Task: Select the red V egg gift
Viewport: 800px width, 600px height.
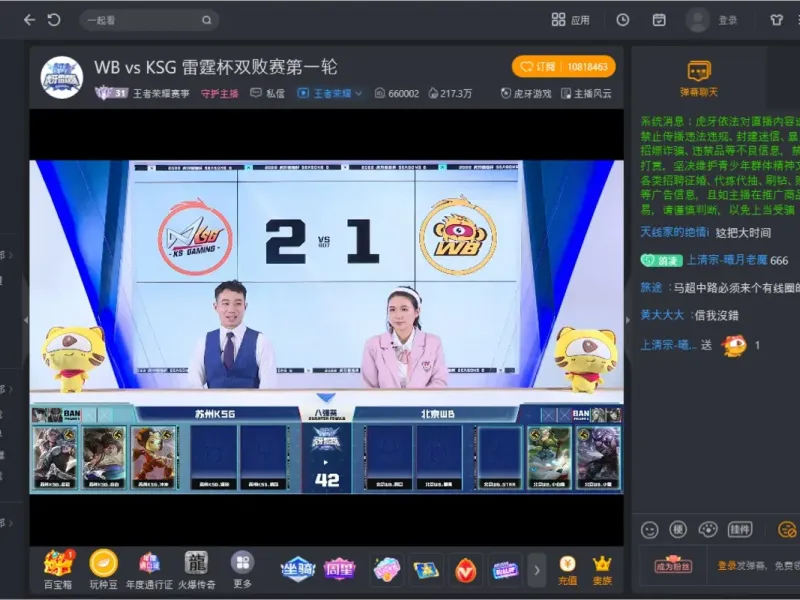Action: [465, 569]
